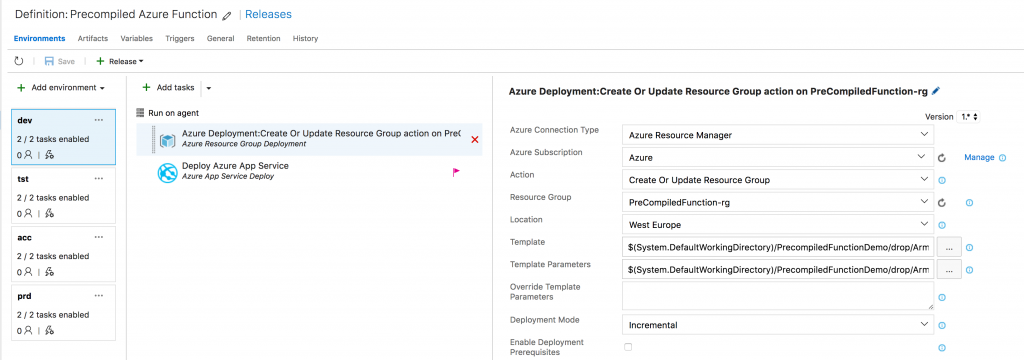
Task: Show info for Template Parameters field
Action: click(970, 270)
